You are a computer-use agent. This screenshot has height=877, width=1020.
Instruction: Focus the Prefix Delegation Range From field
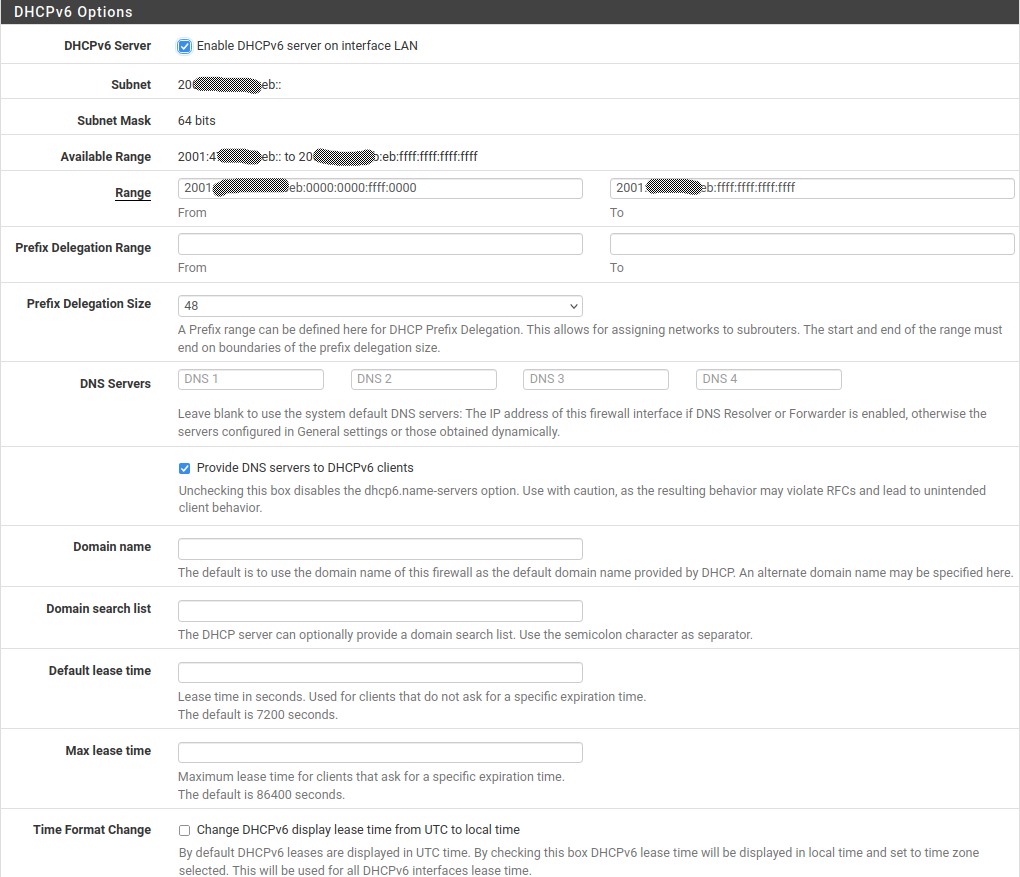click(x=380, y=244)
